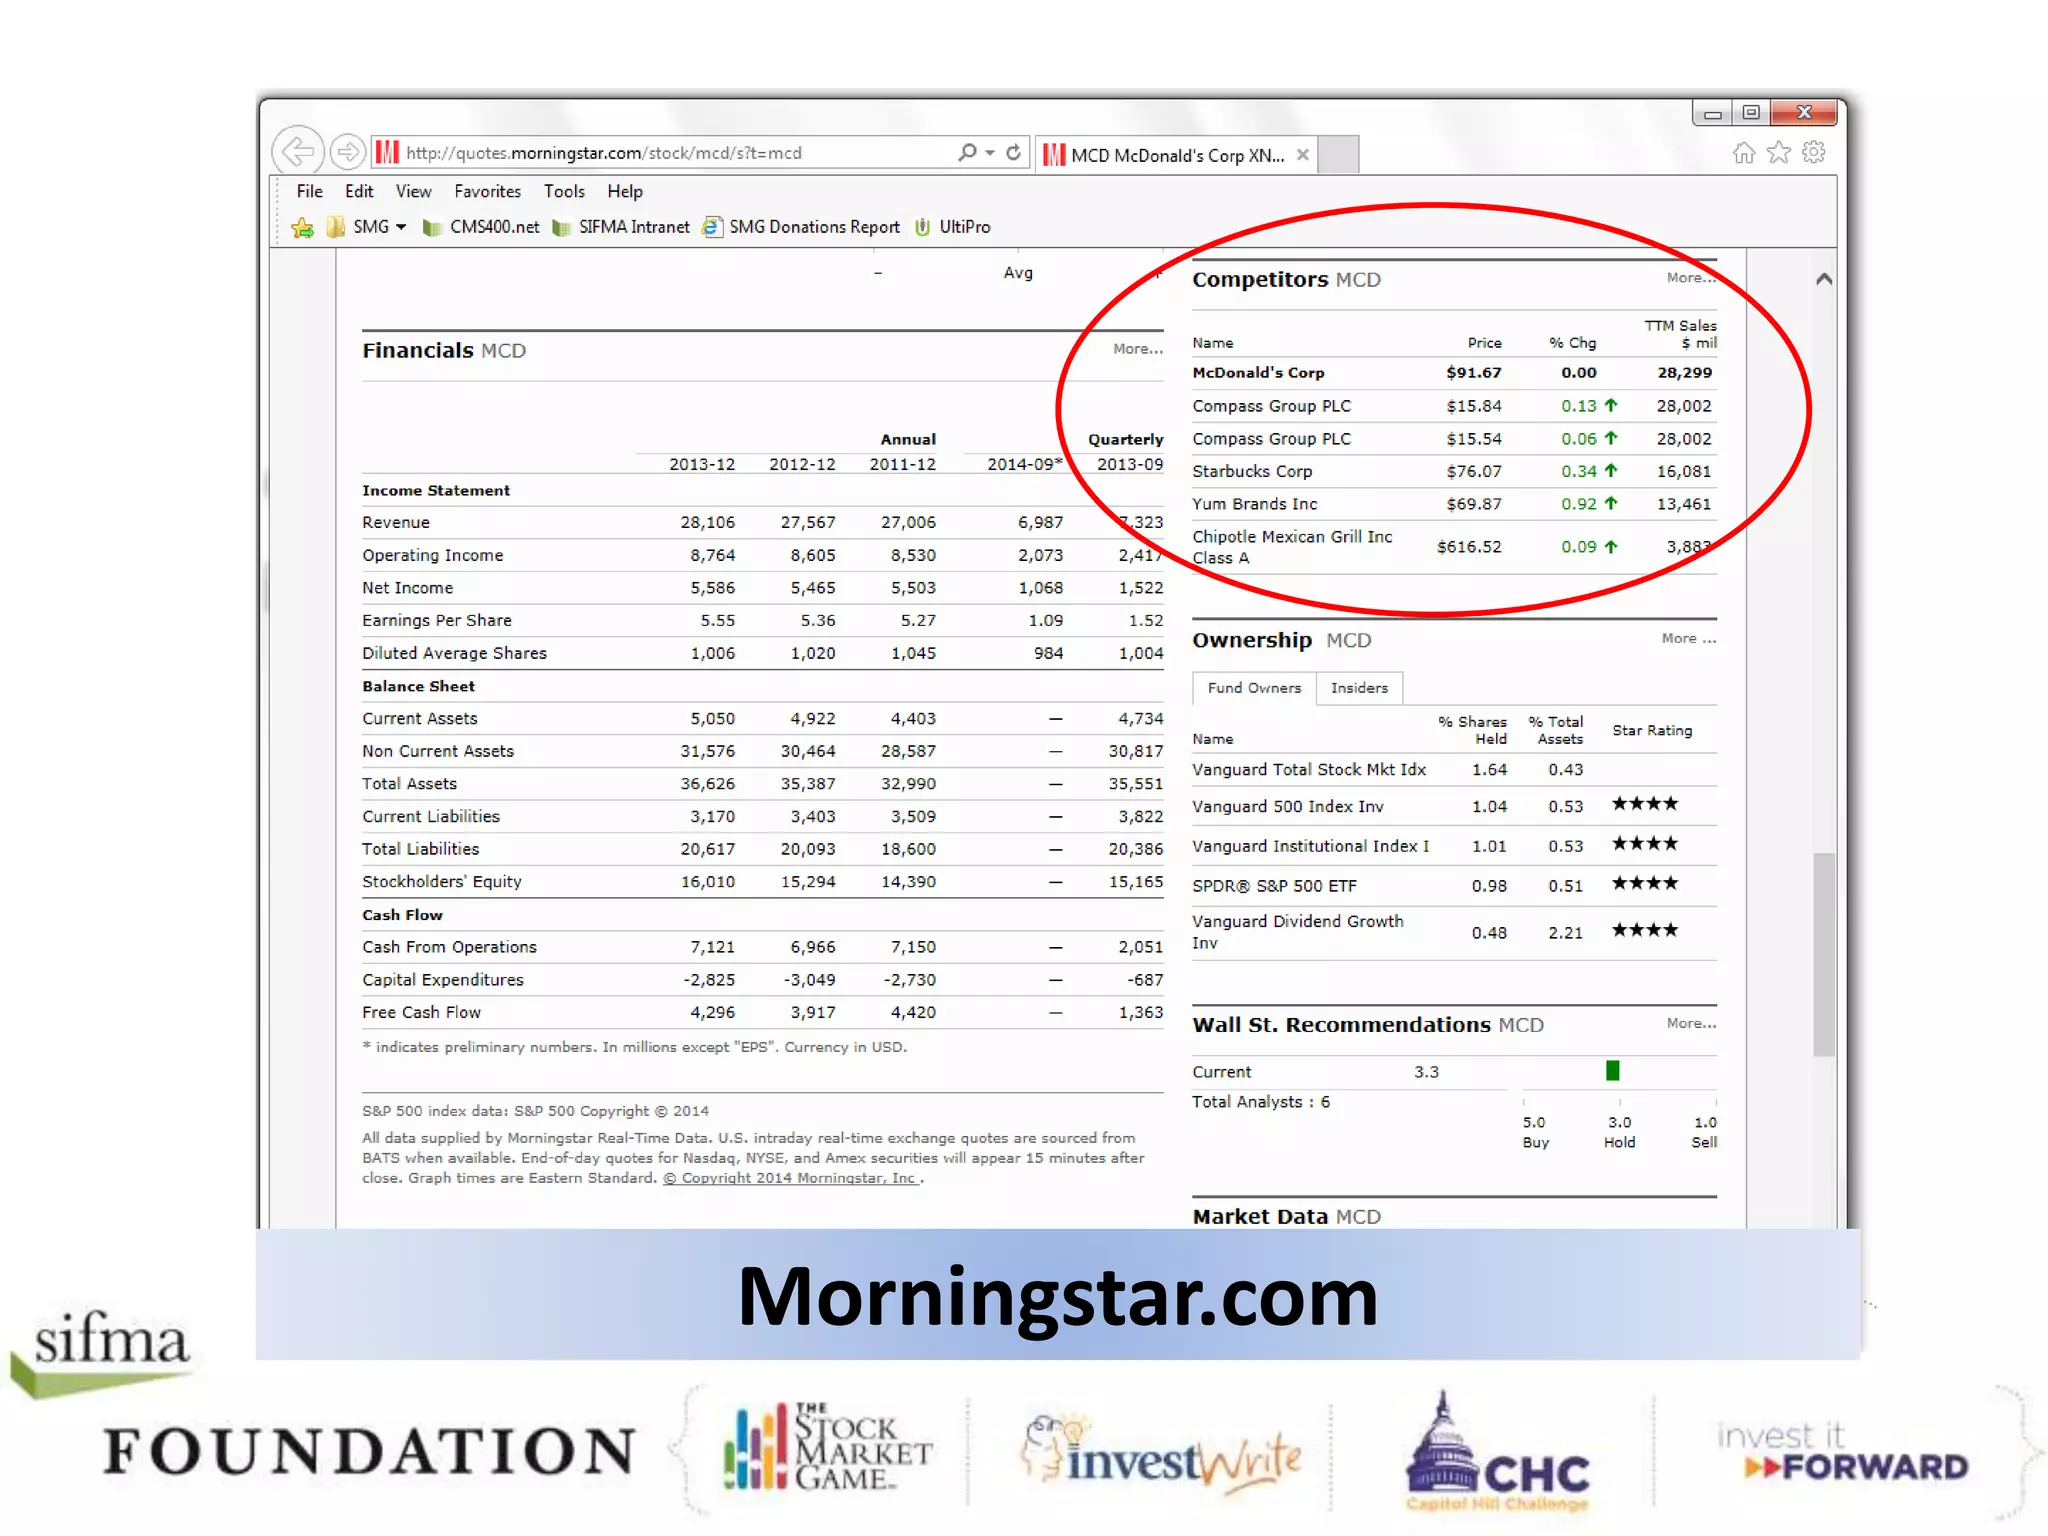Screen dimensions: 2048x1536
Task: Open the Favorites menu
Action: [487, 191]
